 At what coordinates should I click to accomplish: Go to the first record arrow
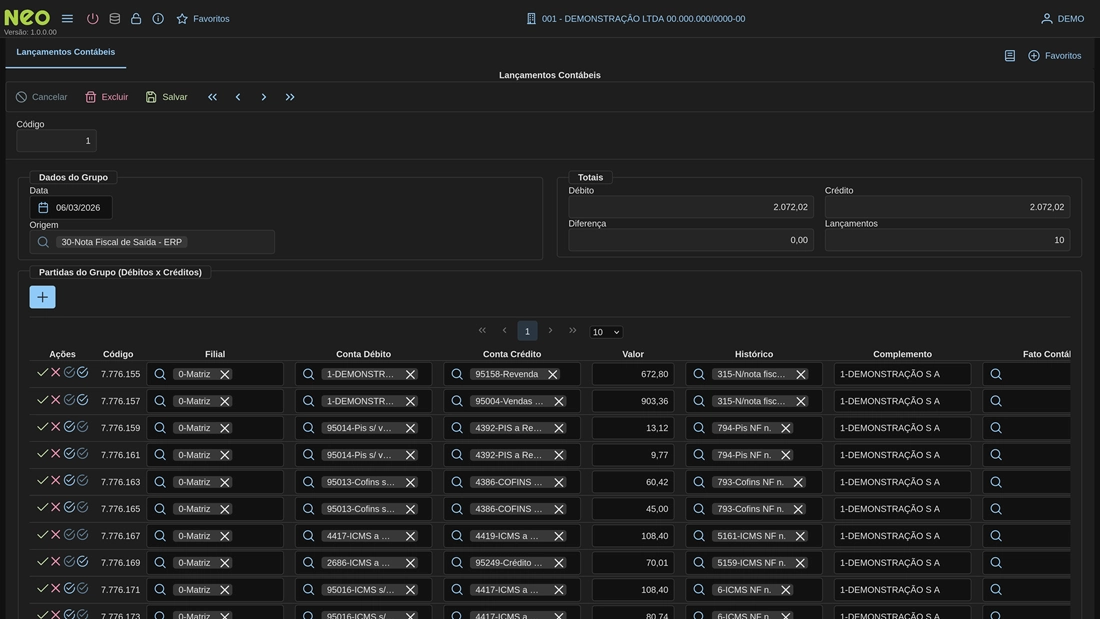click(x=212, y=97)
